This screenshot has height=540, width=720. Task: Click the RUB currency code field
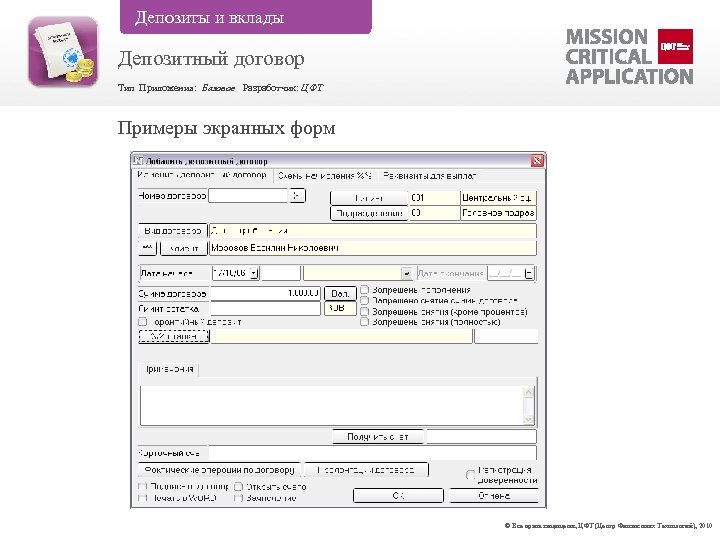(340, 308)
